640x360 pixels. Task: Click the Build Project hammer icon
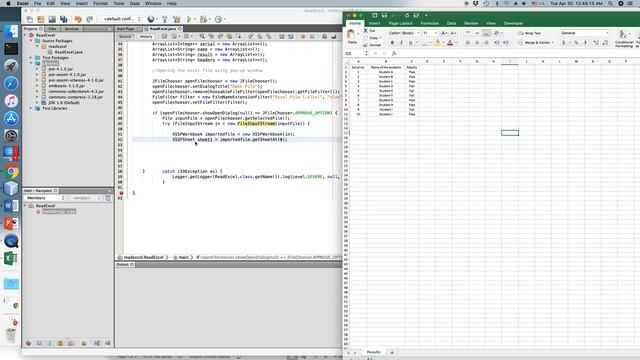tap(165, 19)
